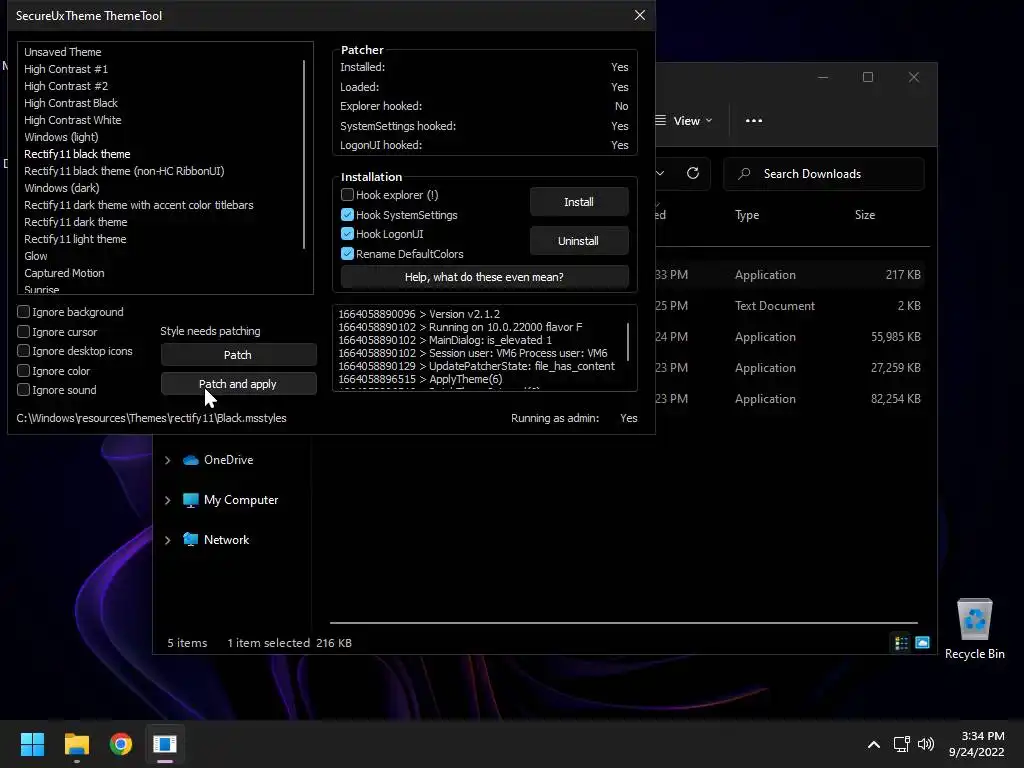Screen dimensions: 1024x768
Task: Click the Network icon in sidebar
Action: coord(191,539)
